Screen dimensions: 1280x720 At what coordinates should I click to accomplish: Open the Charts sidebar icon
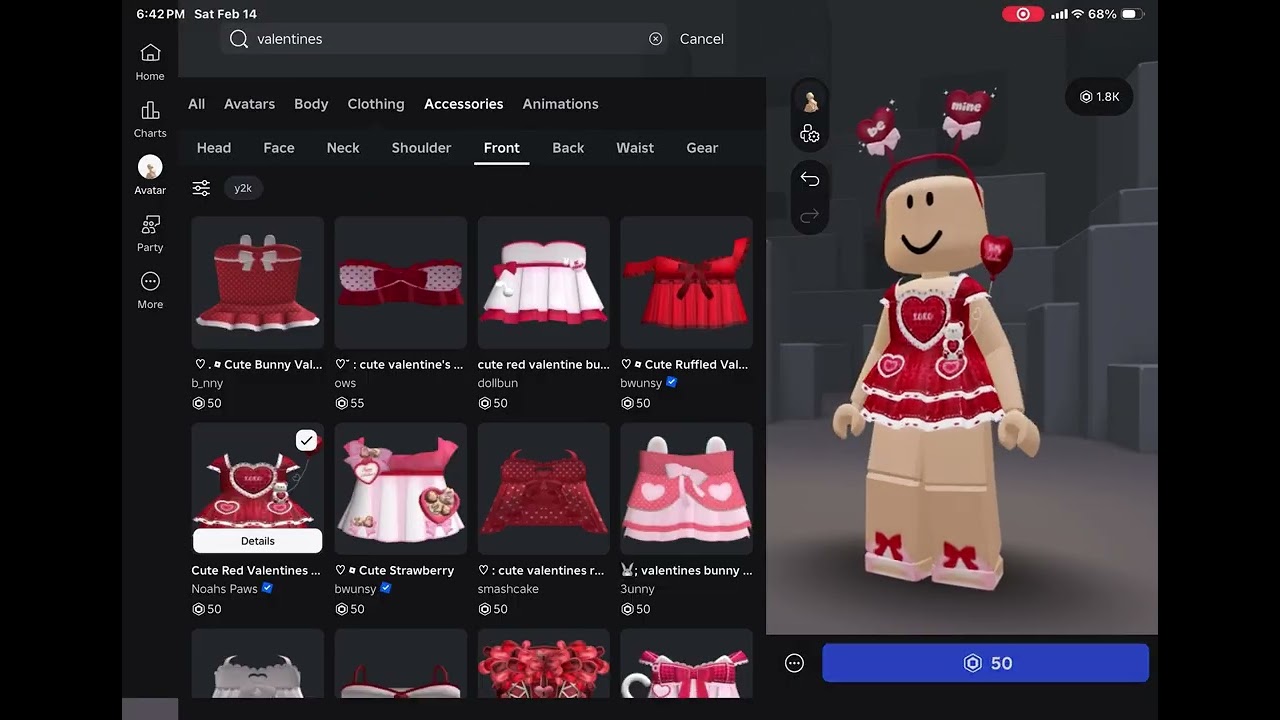coord(150,118)
